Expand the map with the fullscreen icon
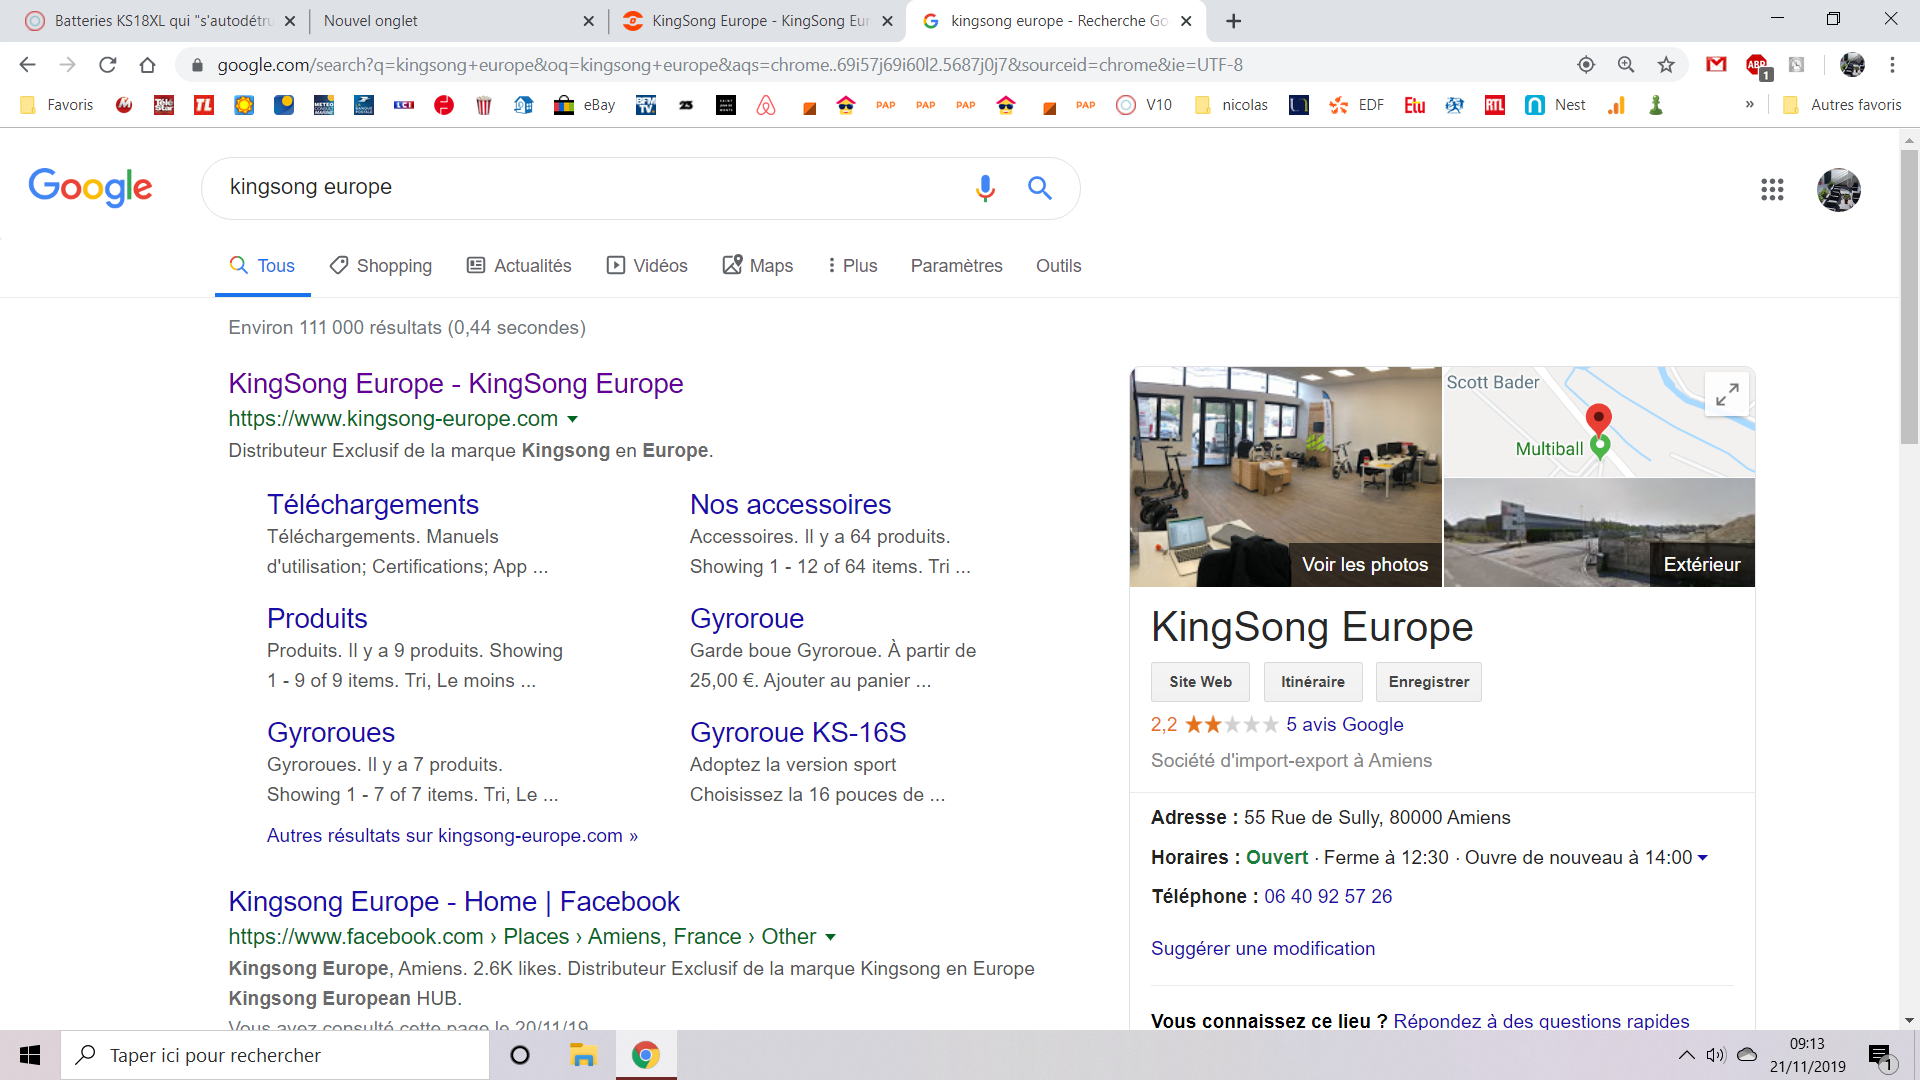 (1727, 394)
